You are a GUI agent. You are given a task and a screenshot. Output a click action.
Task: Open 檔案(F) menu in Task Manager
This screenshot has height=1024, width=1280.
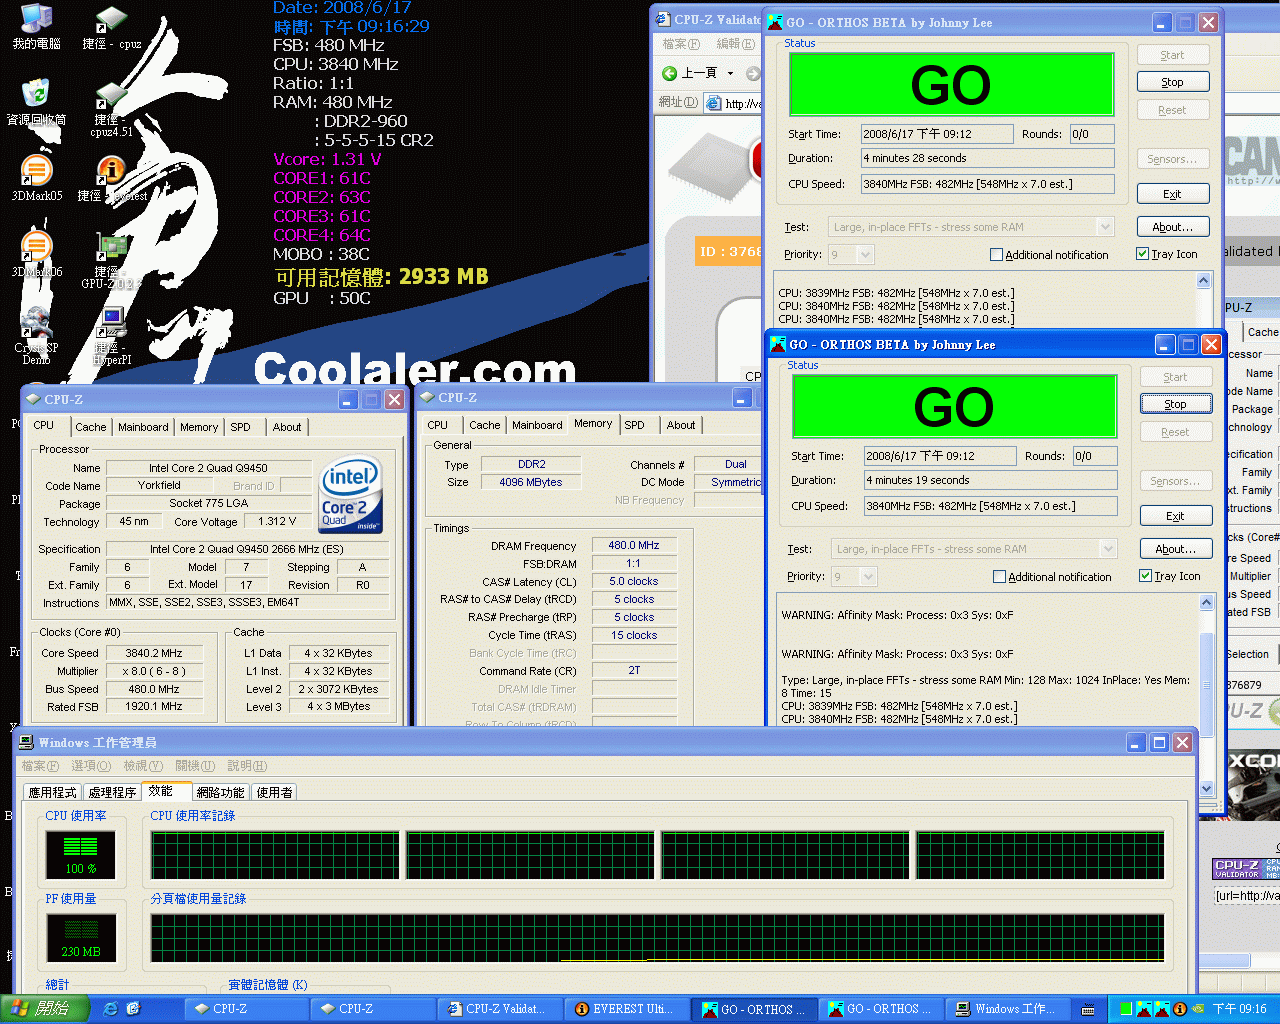pos(40,766)
